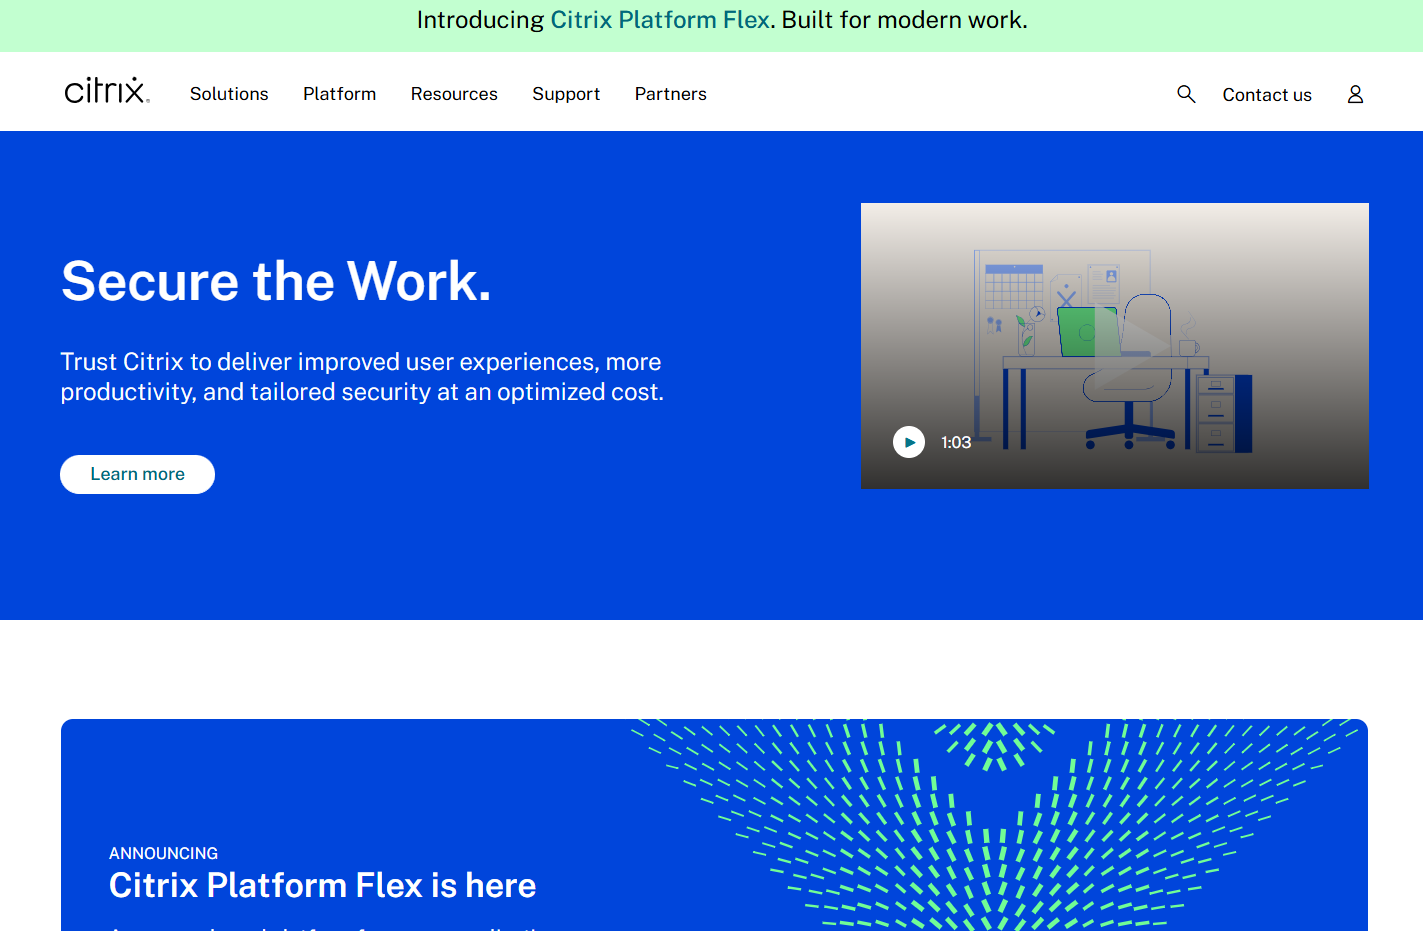Open the search magnifier icon

pos(1186,94)
